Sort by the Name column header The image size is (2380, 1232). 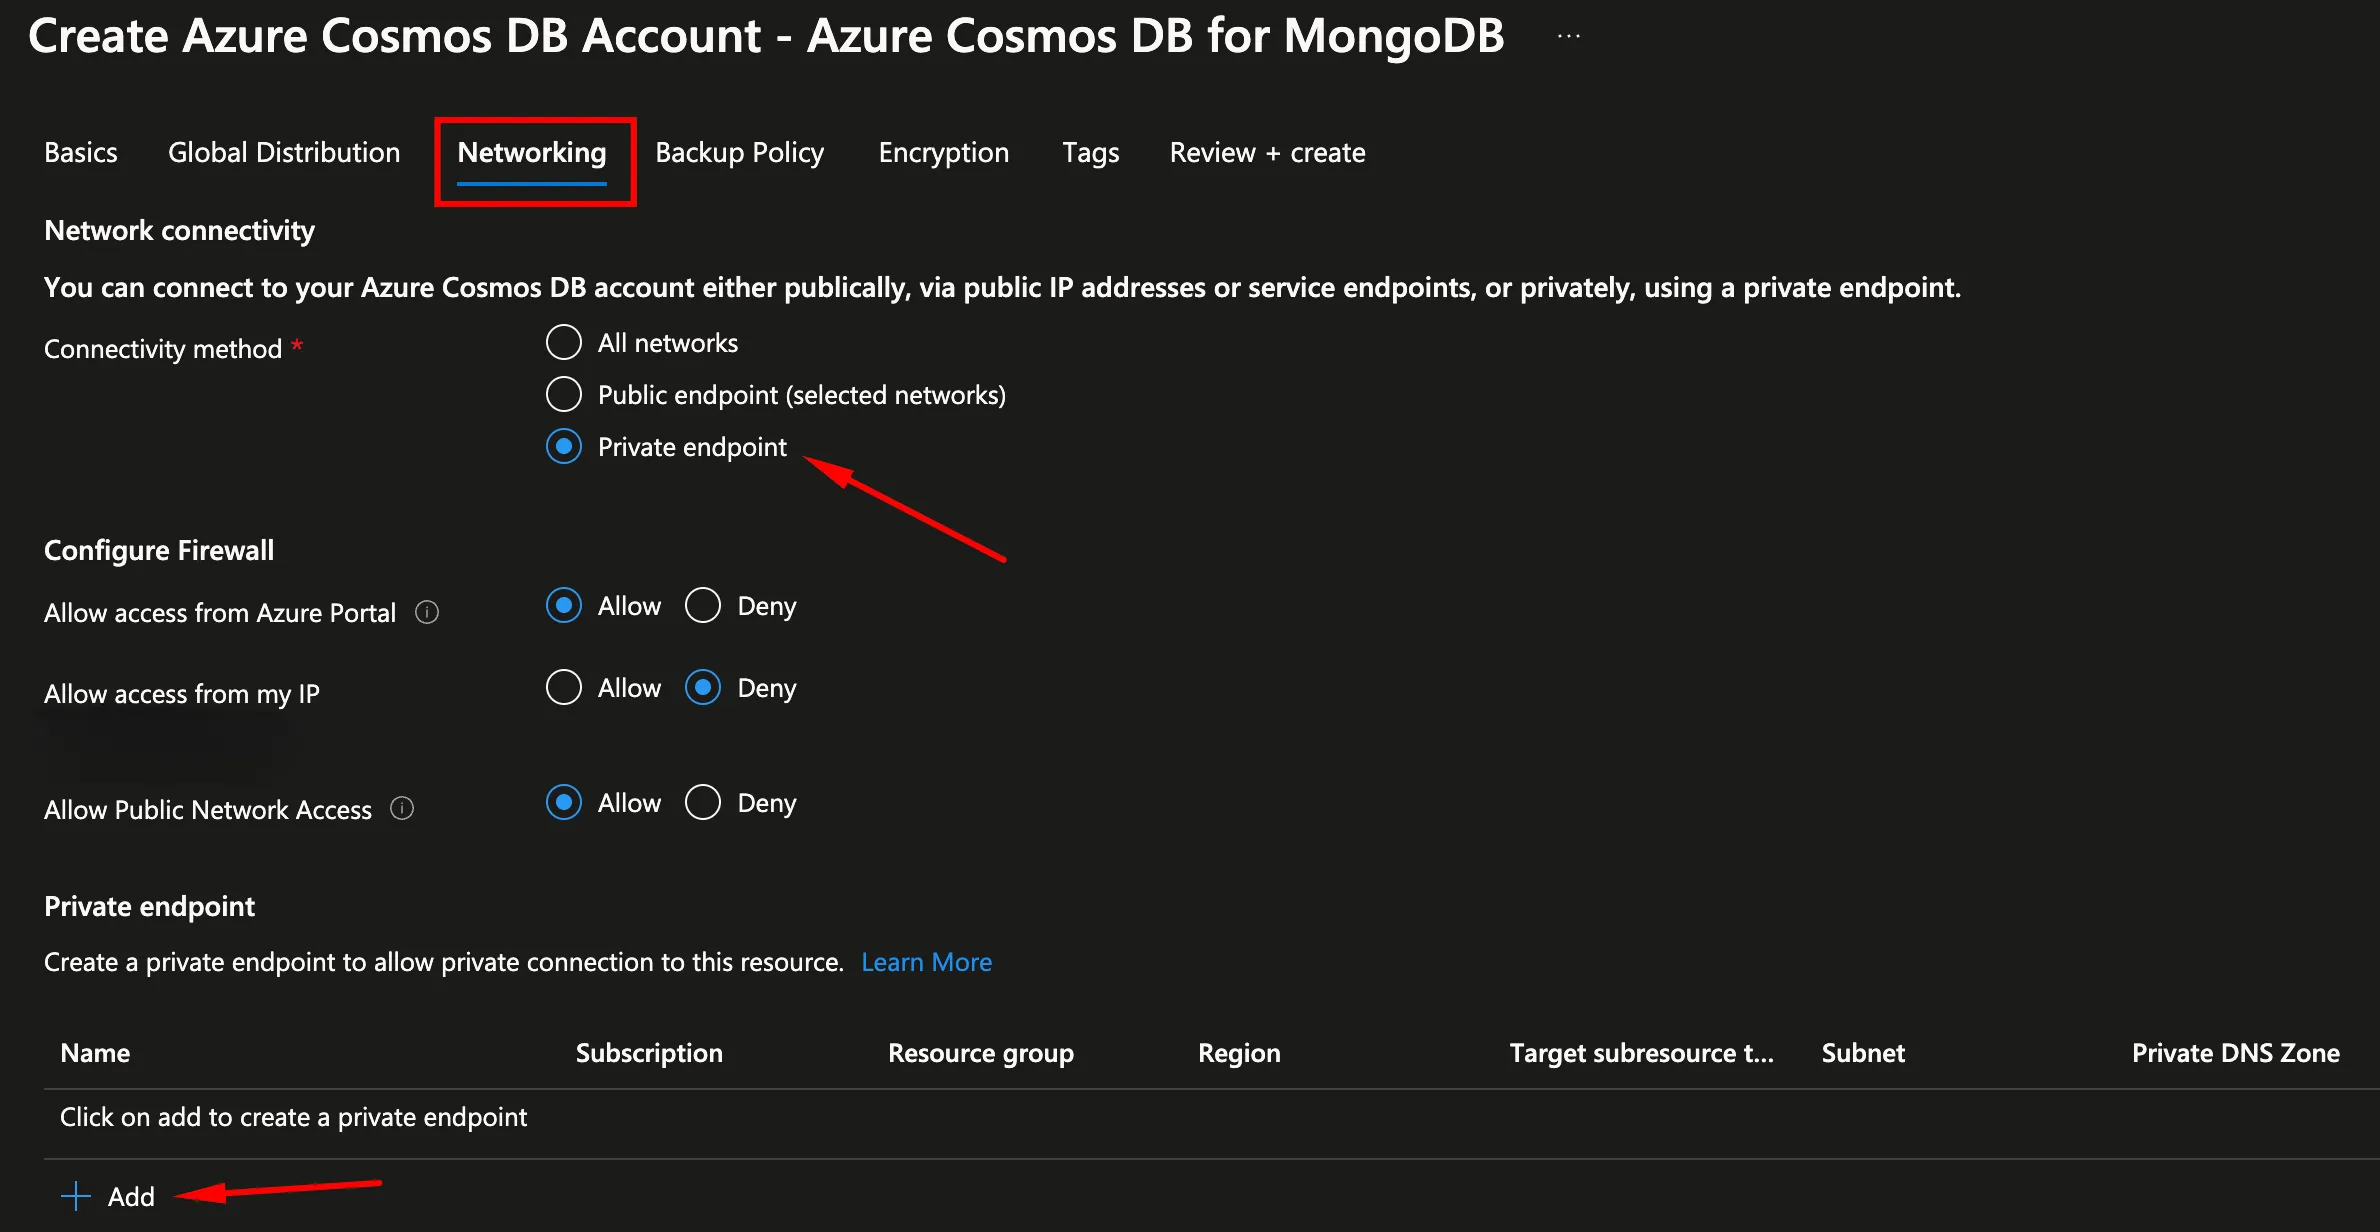[95, 1053]
